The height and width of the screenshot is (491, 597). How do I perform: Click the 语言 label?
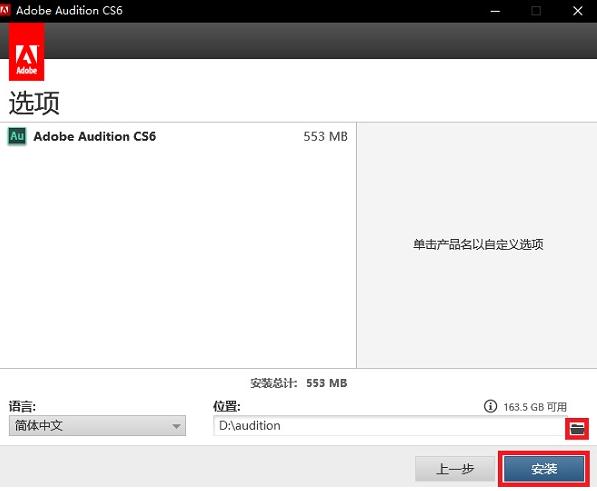pyautogui.click(x=22, y=406)
